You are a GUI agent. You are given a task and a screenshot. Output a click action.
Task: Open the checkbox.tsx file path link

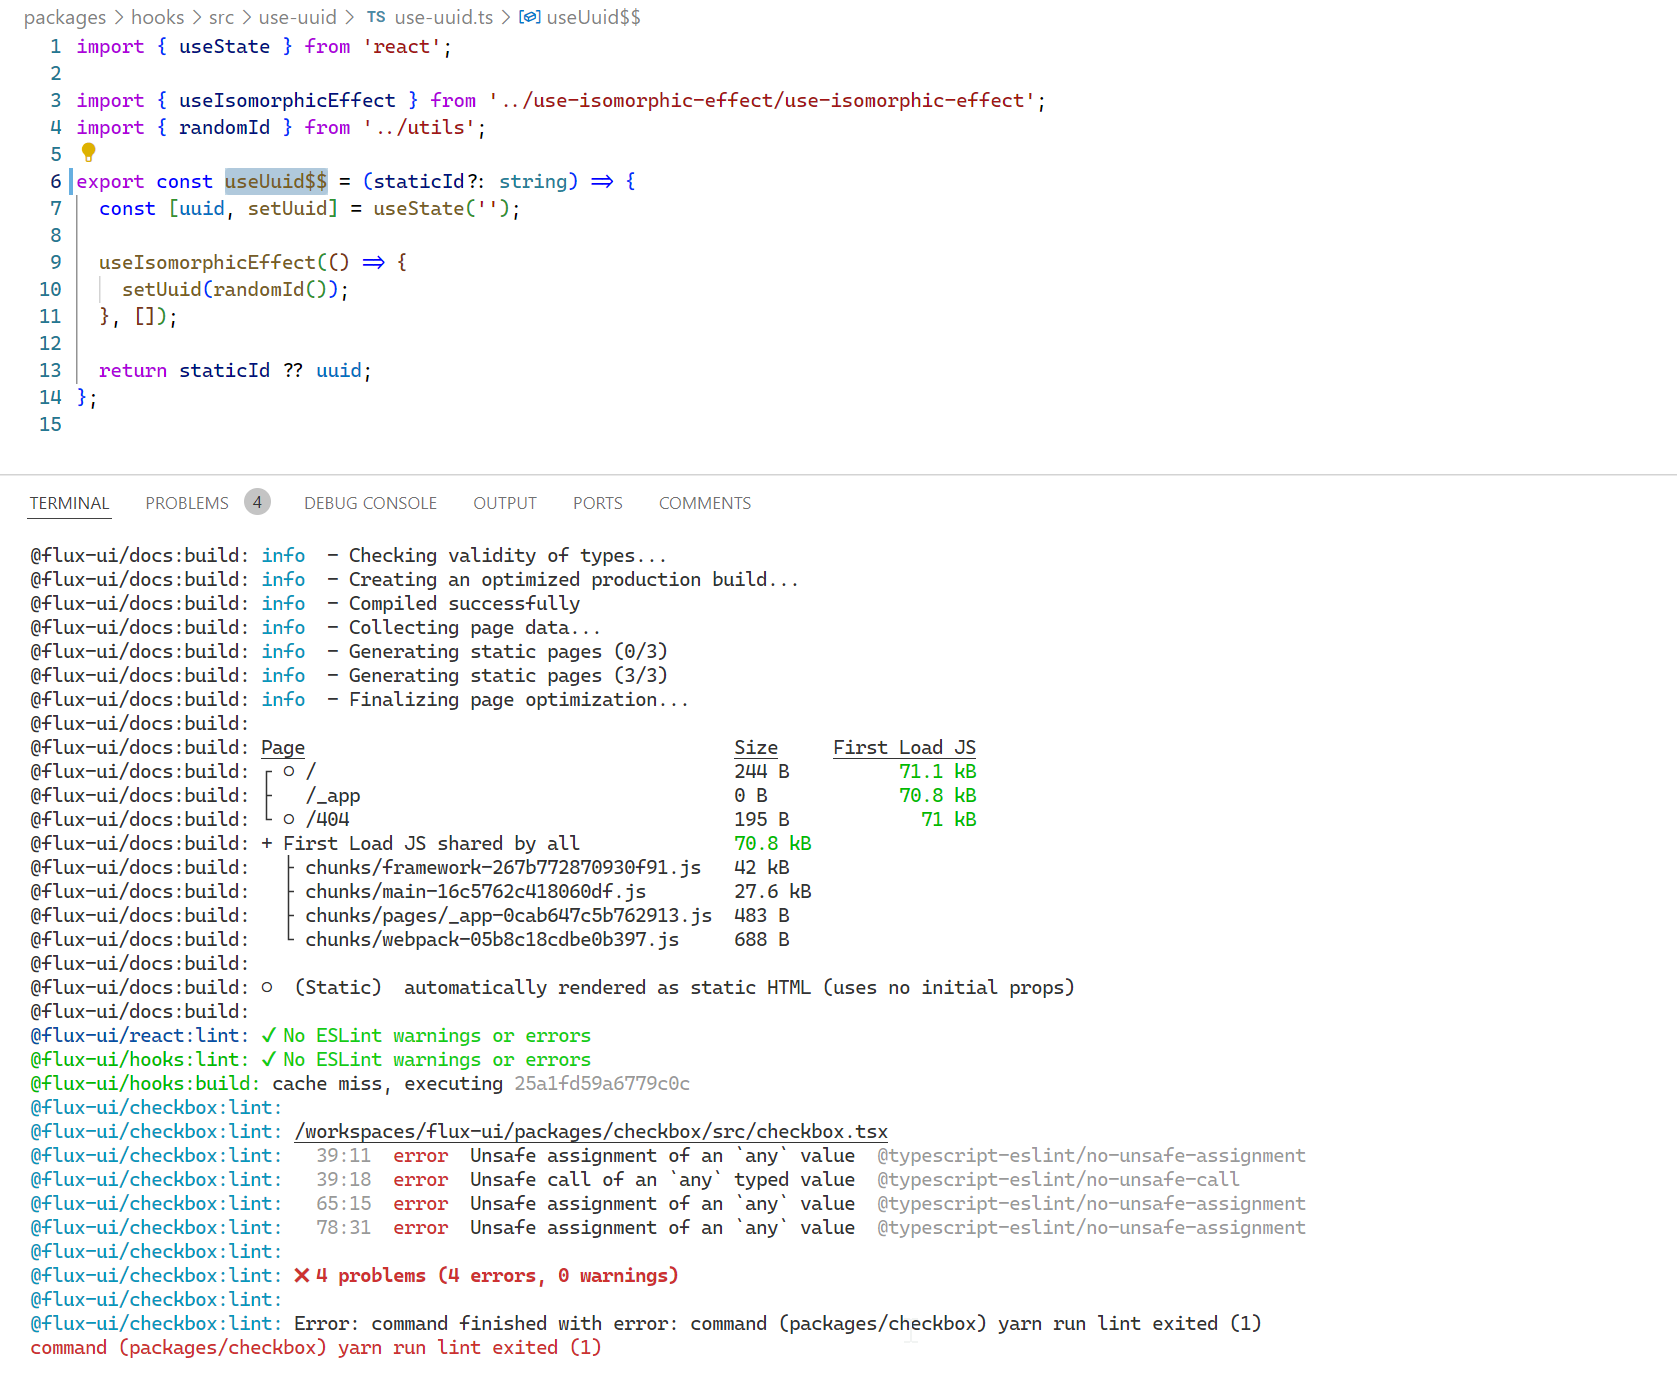(590, 1131)
